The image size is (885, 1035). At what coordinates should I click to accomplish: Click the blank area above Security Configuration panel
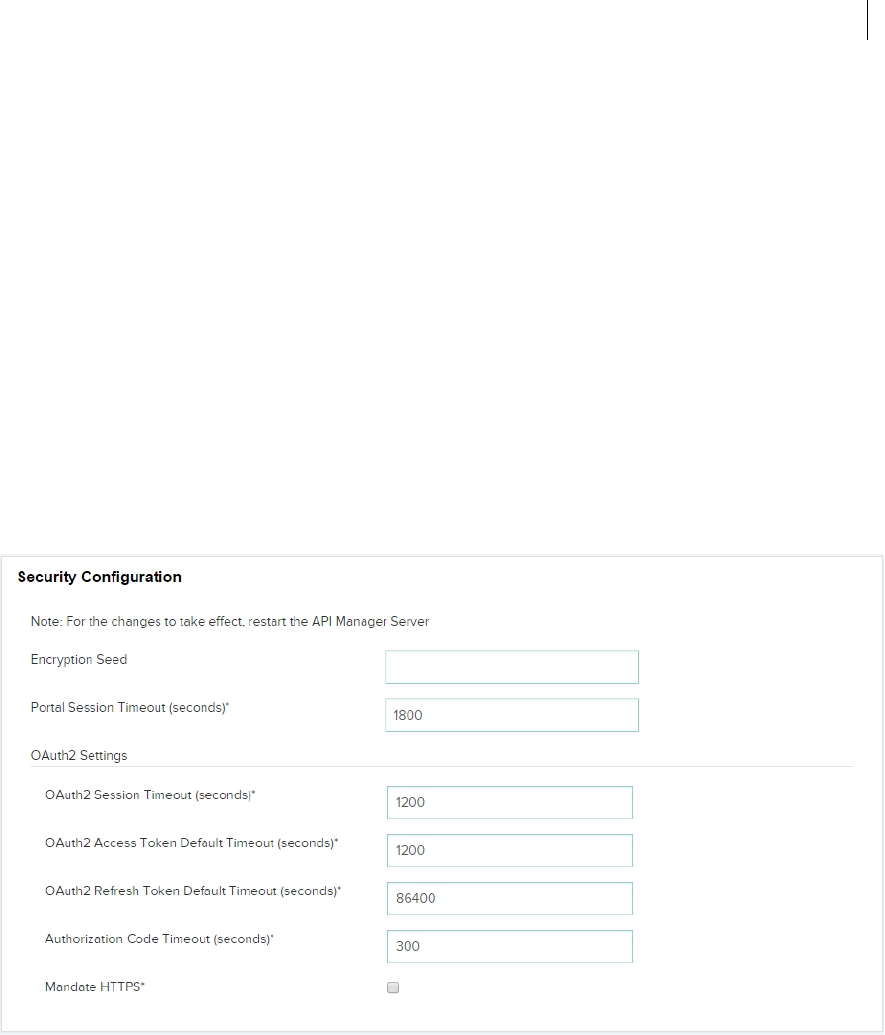click(x=440, y=300)
